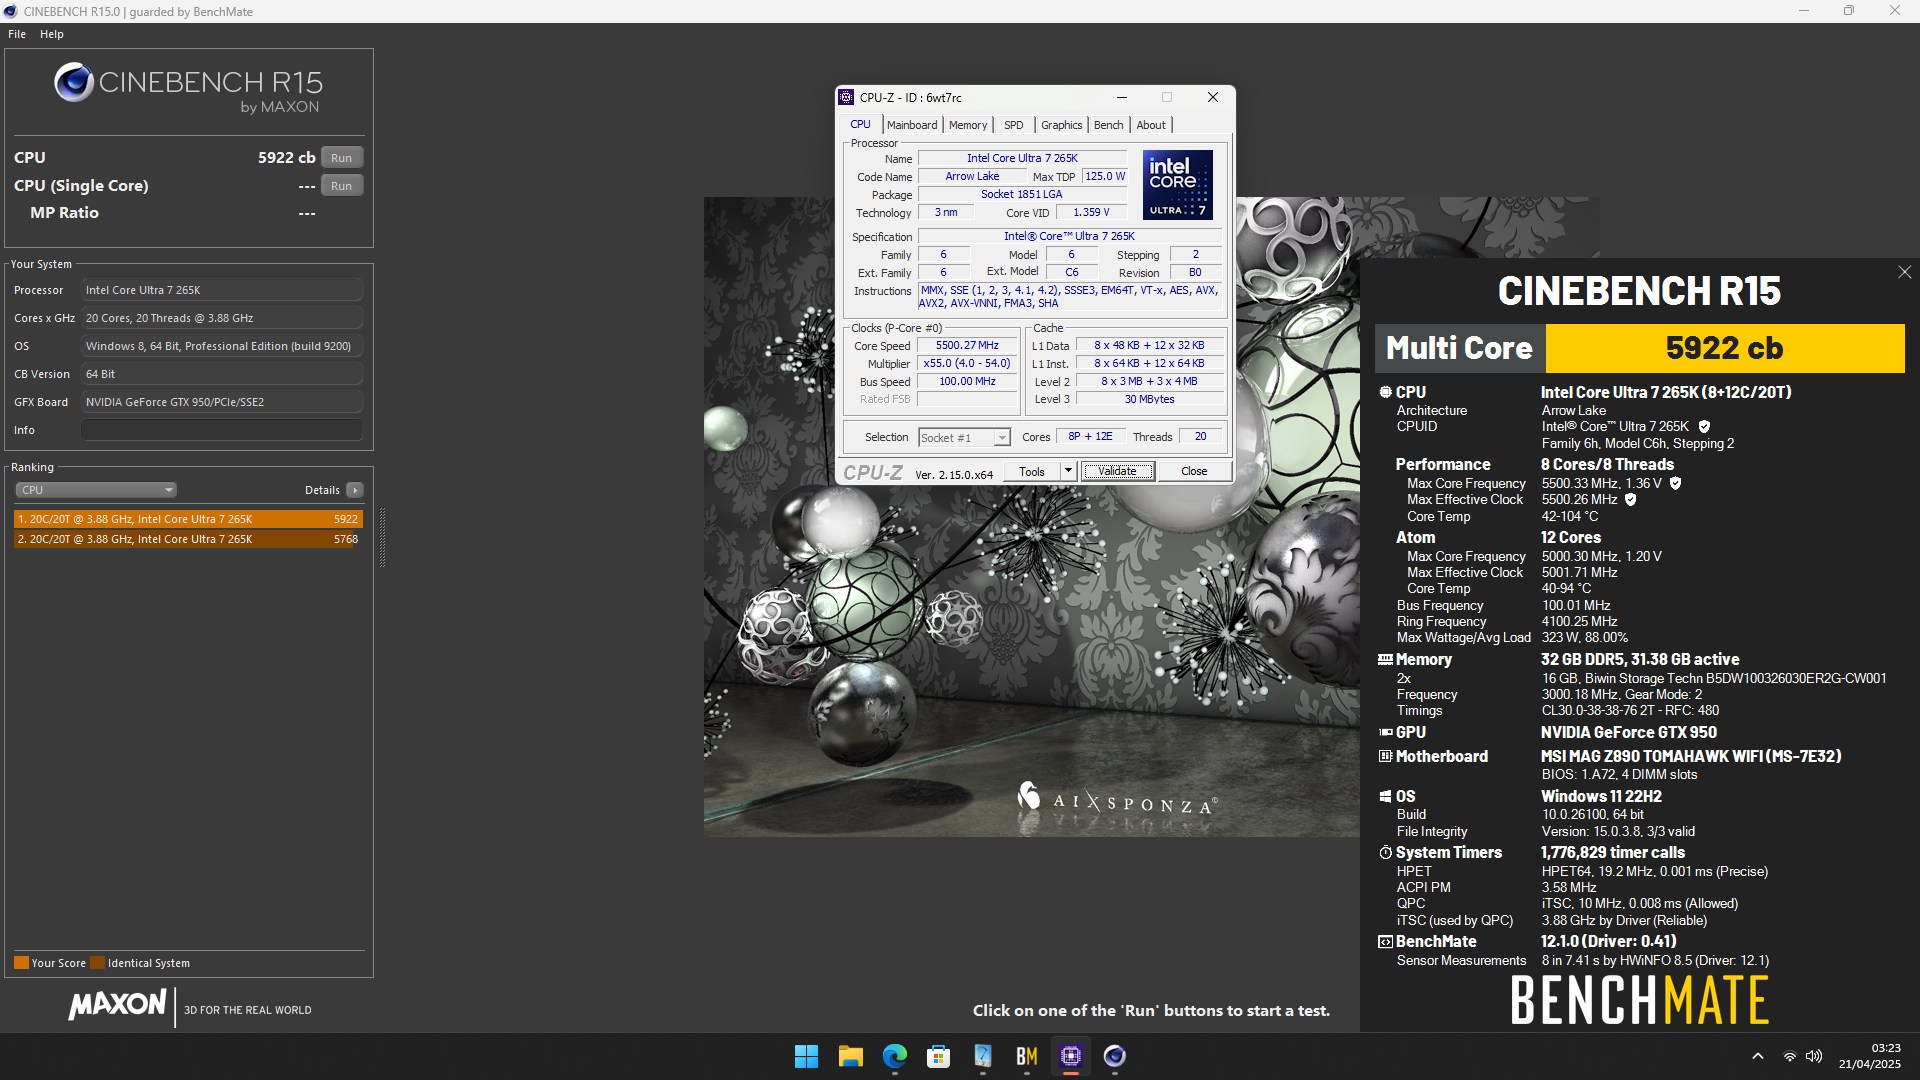Click CPU-Z window title icon
Screen dimensions: 1920x1080
(847, 97)
